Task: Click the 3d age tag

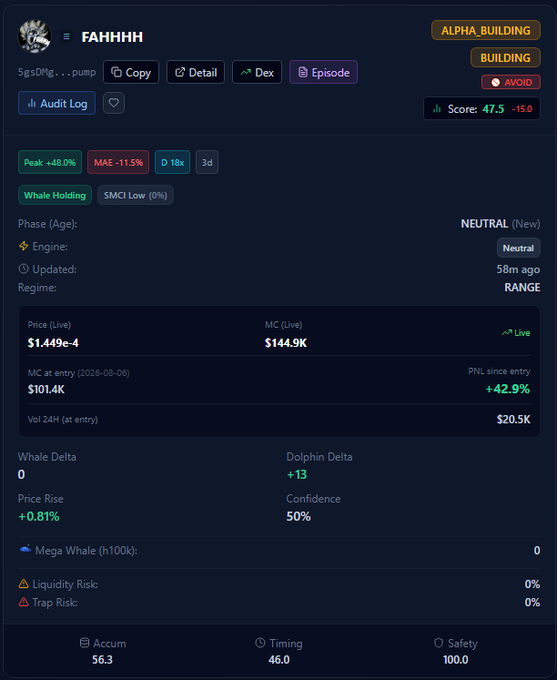Action: coord(207,162)
